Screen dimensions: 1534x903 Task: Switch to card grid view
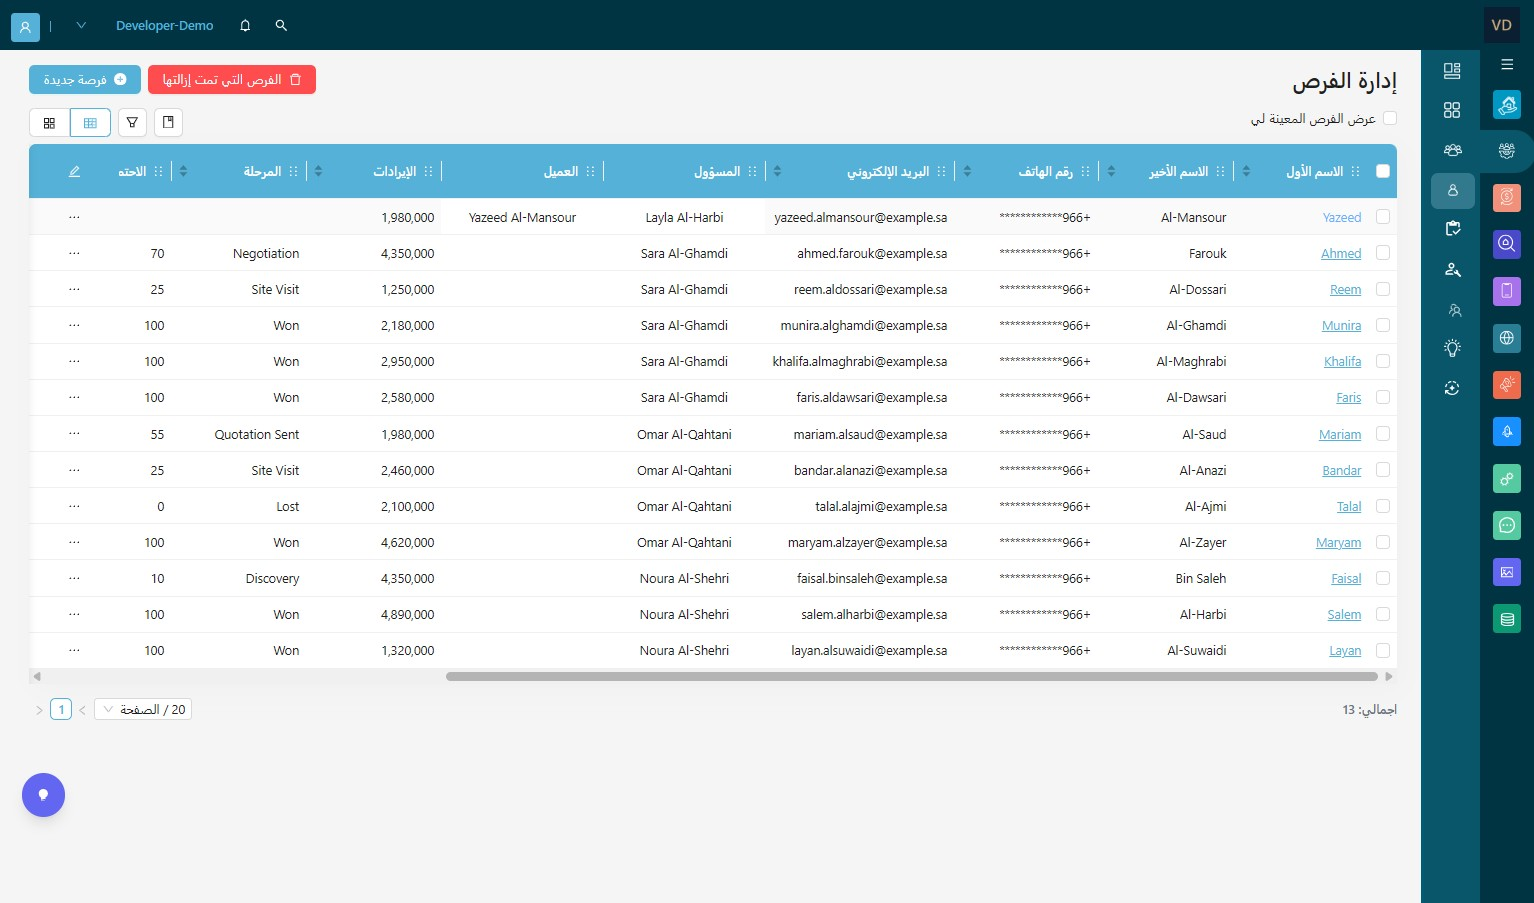49,122
